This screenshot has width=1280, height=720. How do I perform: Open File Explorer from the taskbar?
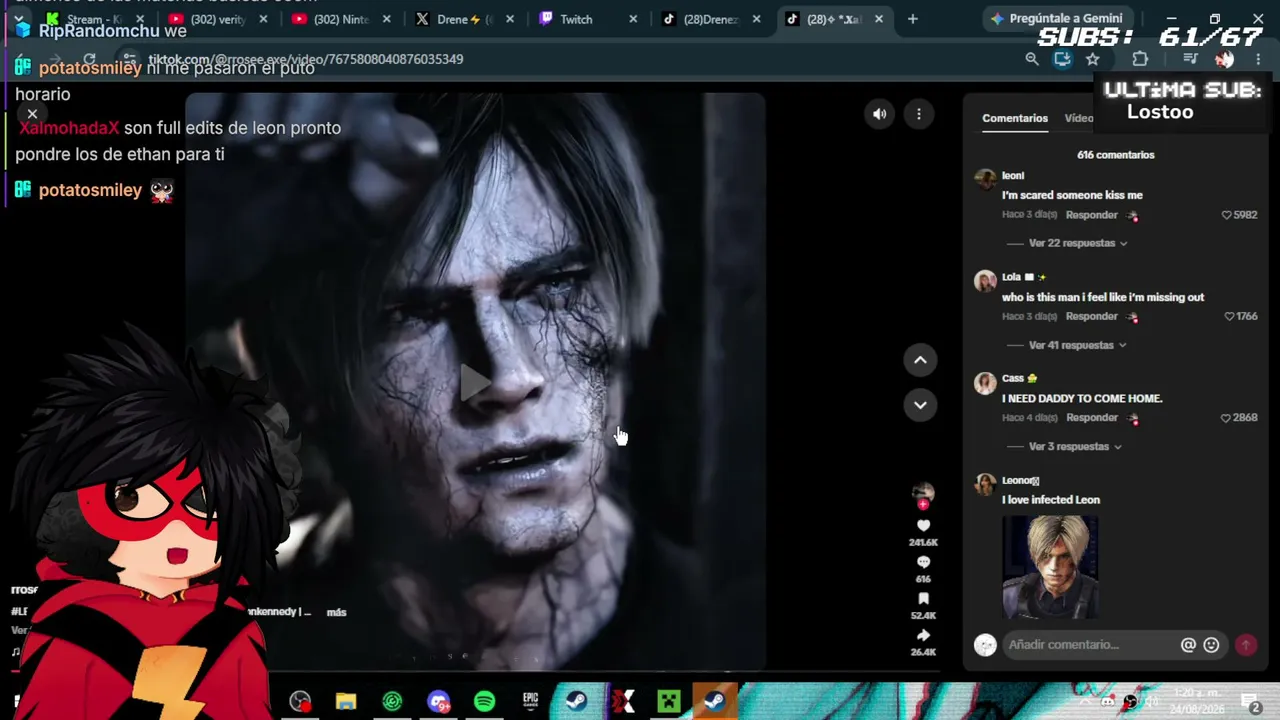(346, 702)
